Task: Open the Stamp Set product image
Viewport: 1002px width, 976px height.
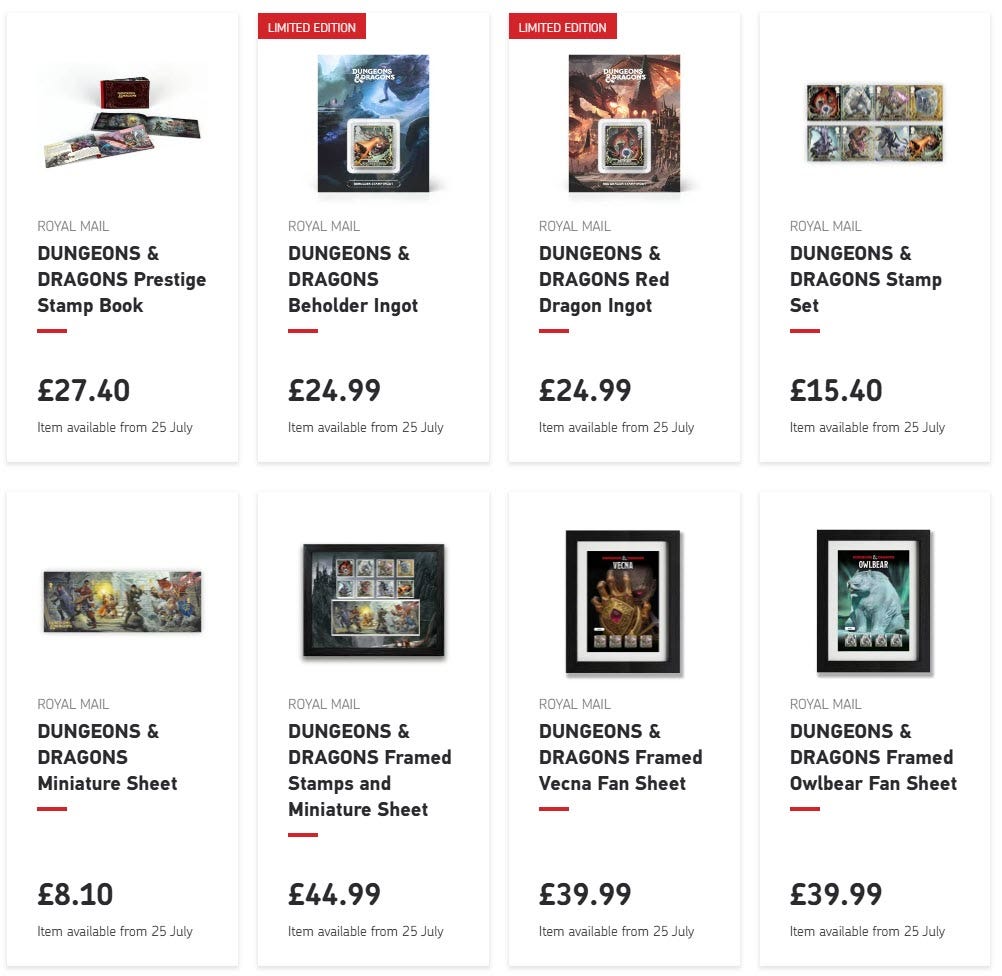Action: click(875, 123)
